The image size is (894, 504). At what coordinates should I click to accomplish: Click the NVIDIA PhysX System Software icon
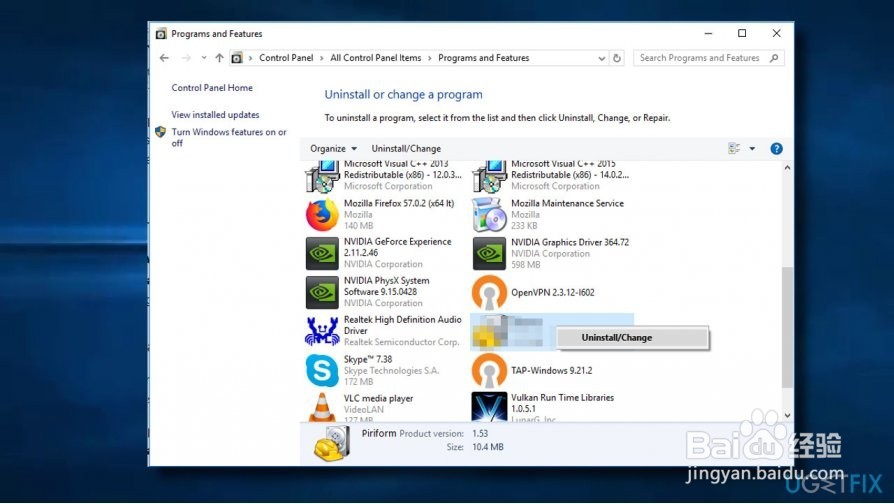(x=322, y=292)
